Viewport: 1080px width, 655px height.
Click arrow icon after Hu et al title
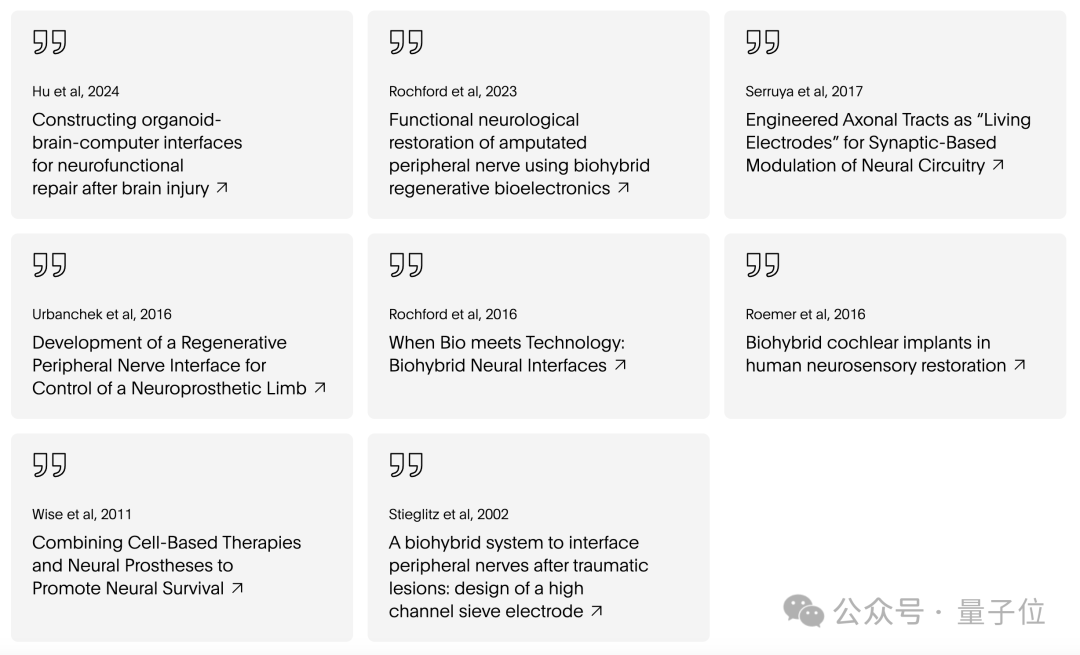pos(222,187)
